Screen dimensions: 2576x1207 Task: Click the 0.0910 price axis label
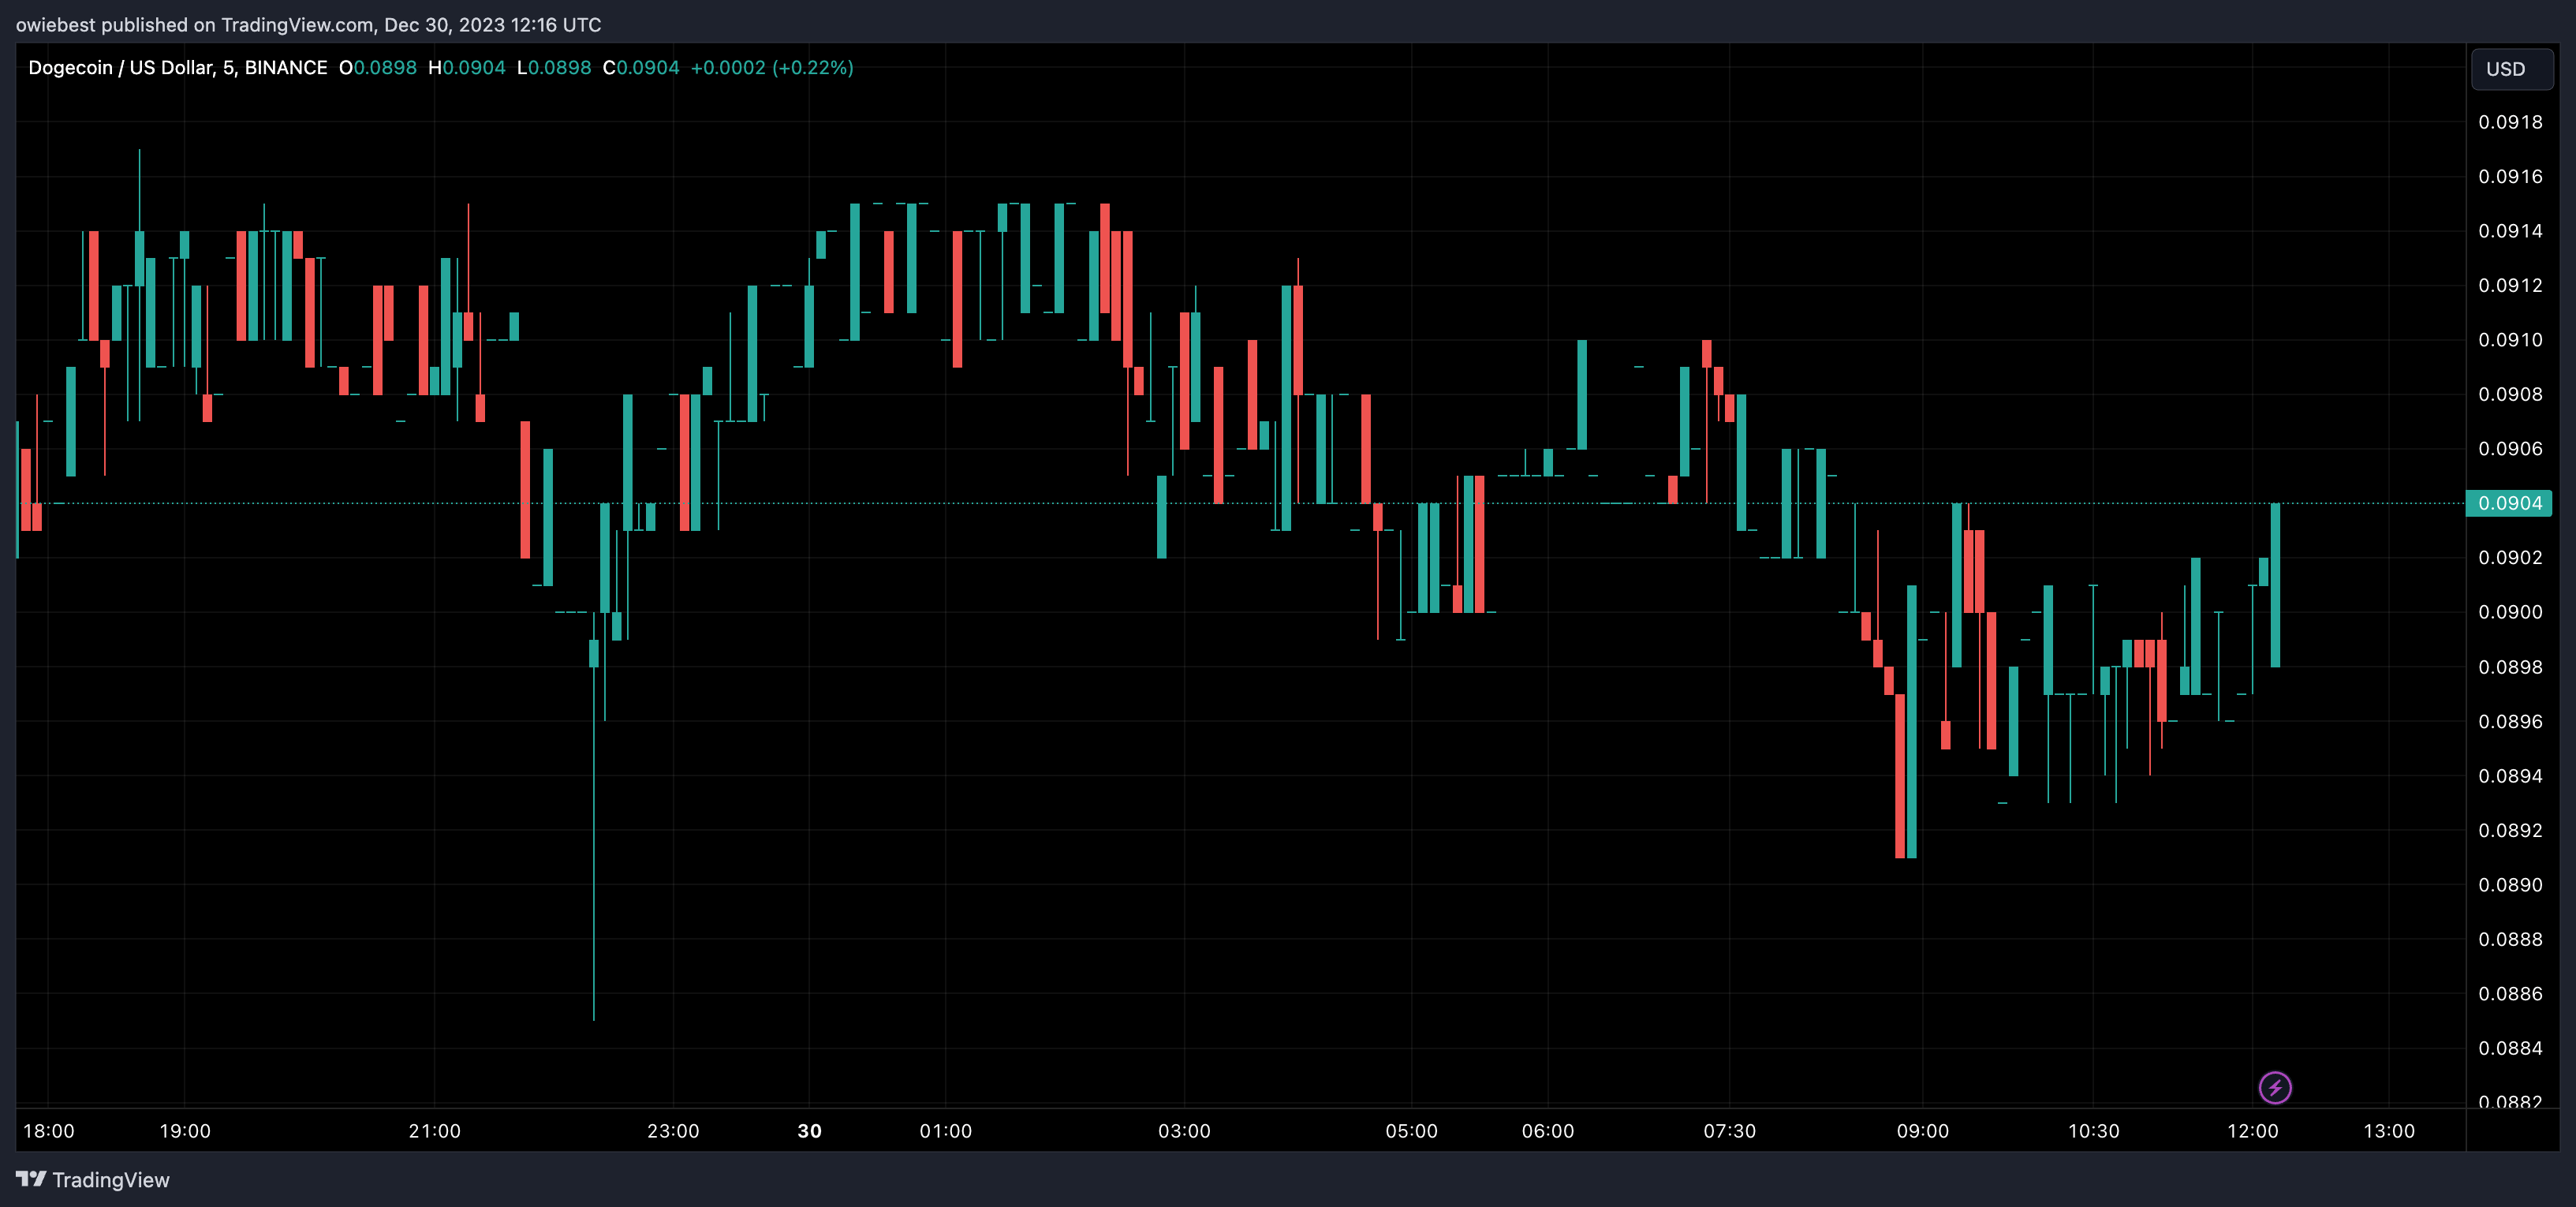point(2510,340)
